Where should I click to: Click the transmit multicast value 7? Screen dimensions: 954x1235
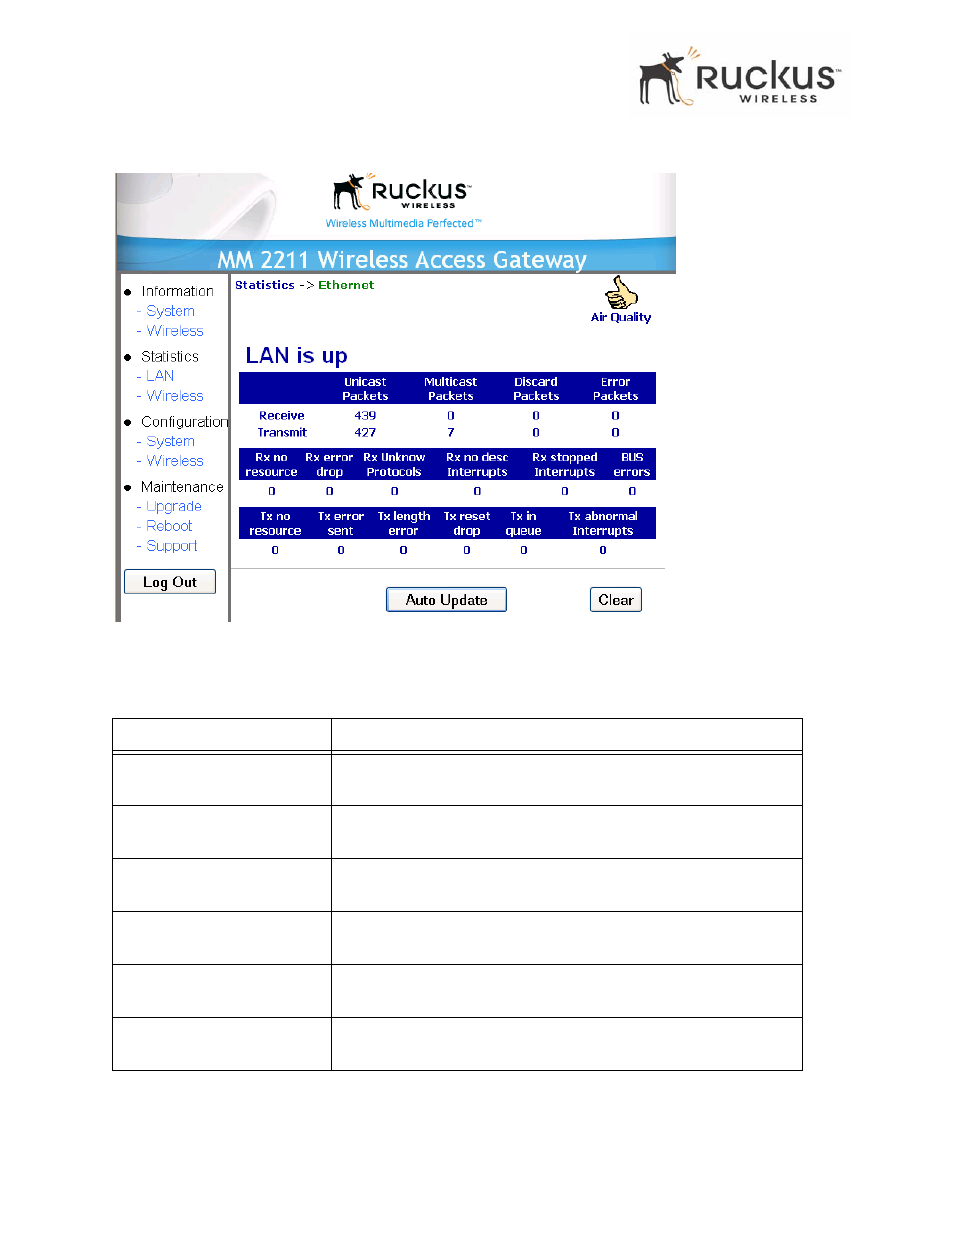[451, 433]
